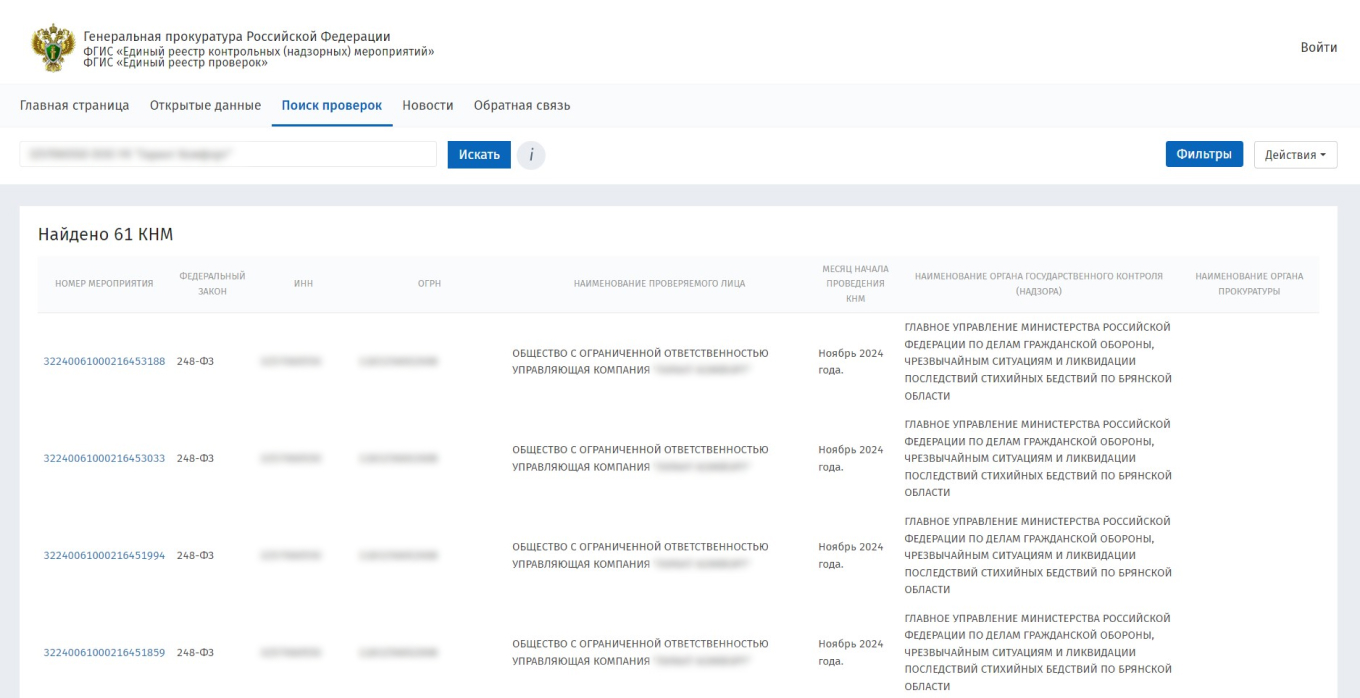Click the Наименование проверяемого лица column header
The height and width of the screenshot is (698, 1360).
tap(659, 284)
